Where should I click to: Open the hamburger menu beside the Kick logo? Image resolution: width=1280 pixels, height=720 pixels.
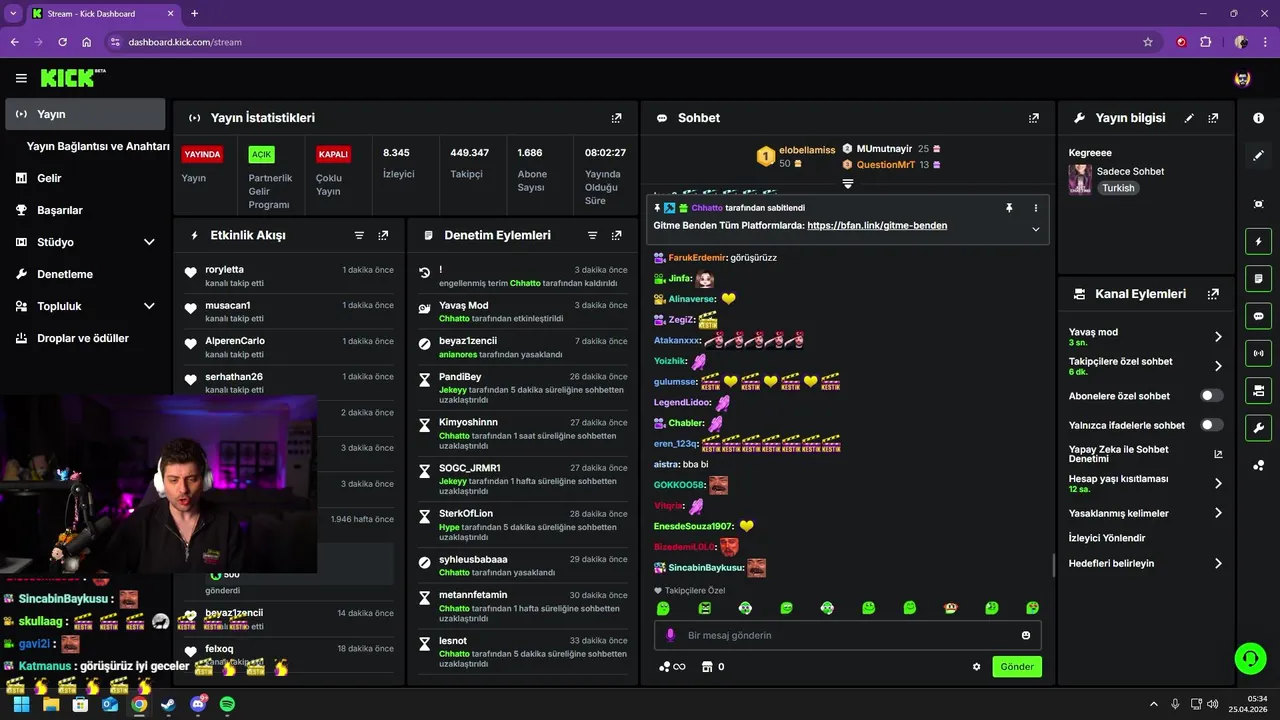[x=21, y=78]
